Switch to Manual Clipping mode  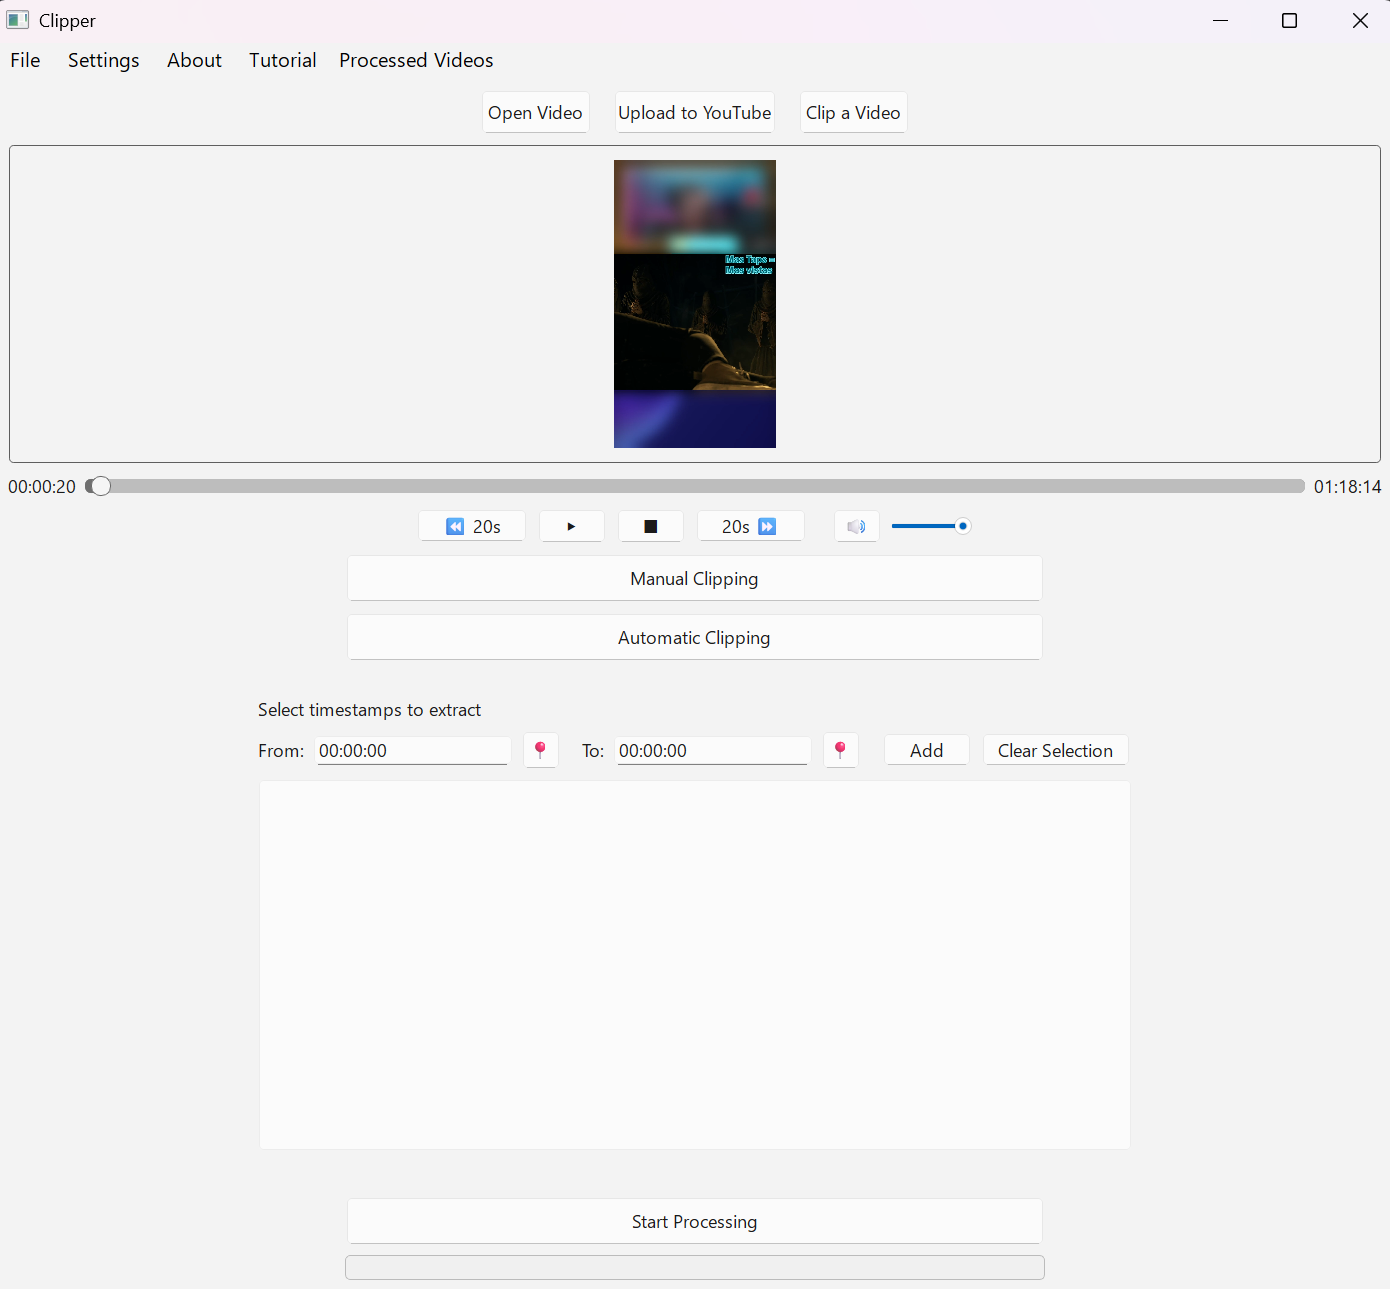[694, 578]
